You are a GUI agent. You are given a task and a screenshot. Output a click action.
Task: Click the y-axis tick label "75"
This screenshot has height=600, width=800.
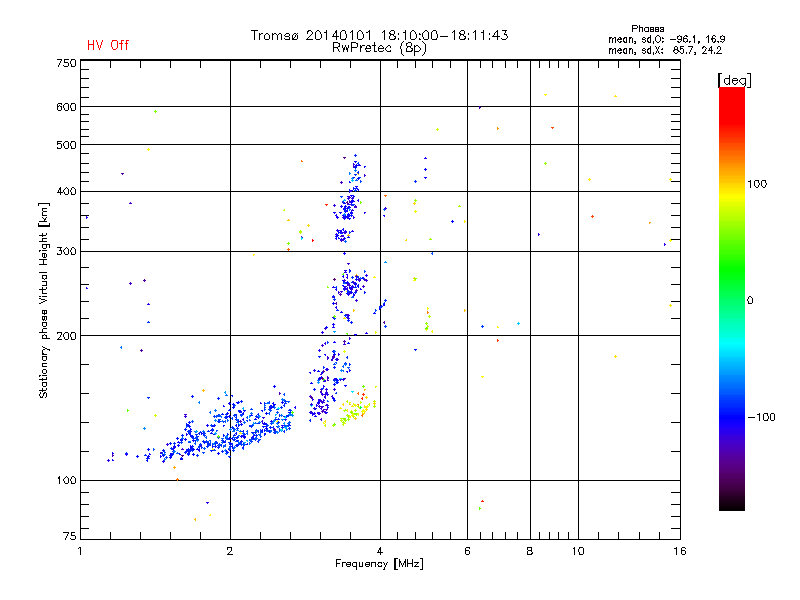coord(70,536)
